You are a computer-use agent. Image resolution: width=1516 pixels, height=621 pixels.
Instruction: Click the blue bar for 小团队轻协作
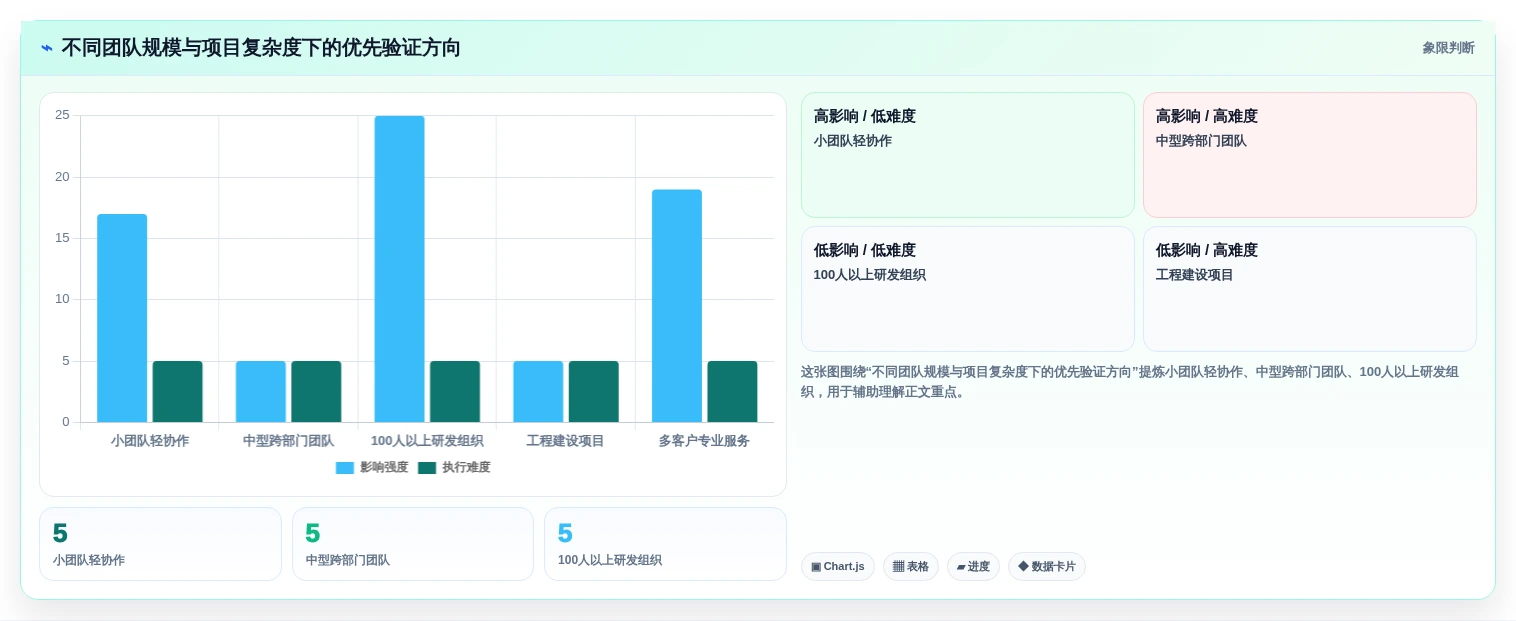[x=122, y=318]
